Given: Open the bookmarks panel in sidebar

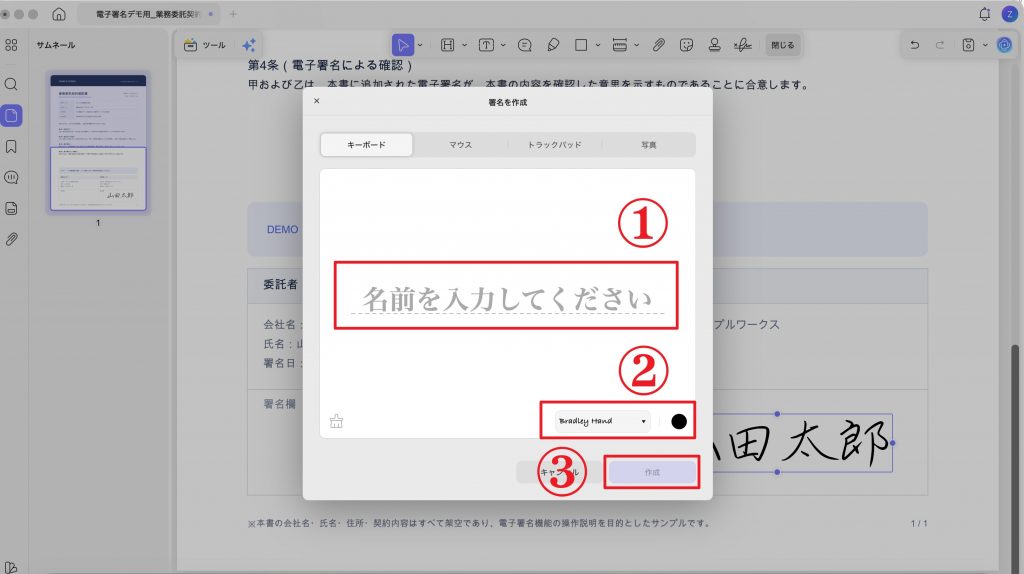Looking at the screenshot, I should click(x=11, y=146).
